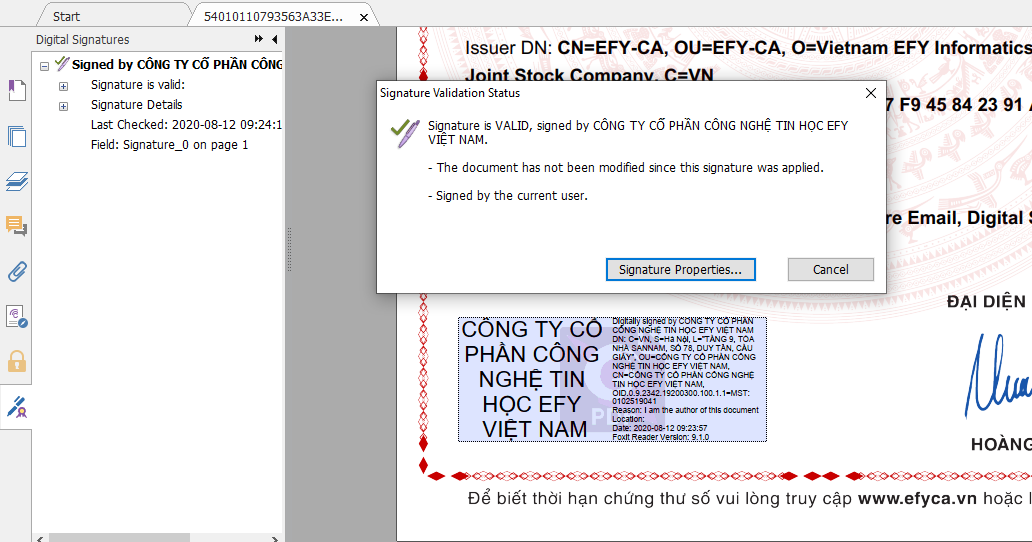
Task: Collapse the 'Signed by CÔNG TY' tree node
Action: point(44,66)
